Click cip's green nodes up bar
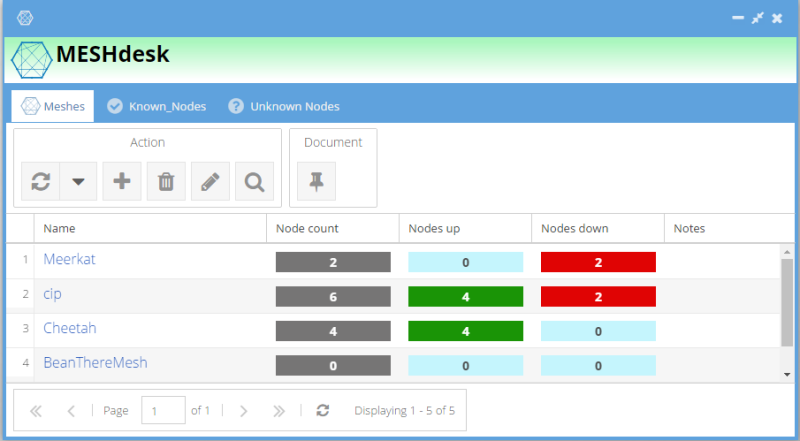The image size is (800, 441). coord(465,297)
